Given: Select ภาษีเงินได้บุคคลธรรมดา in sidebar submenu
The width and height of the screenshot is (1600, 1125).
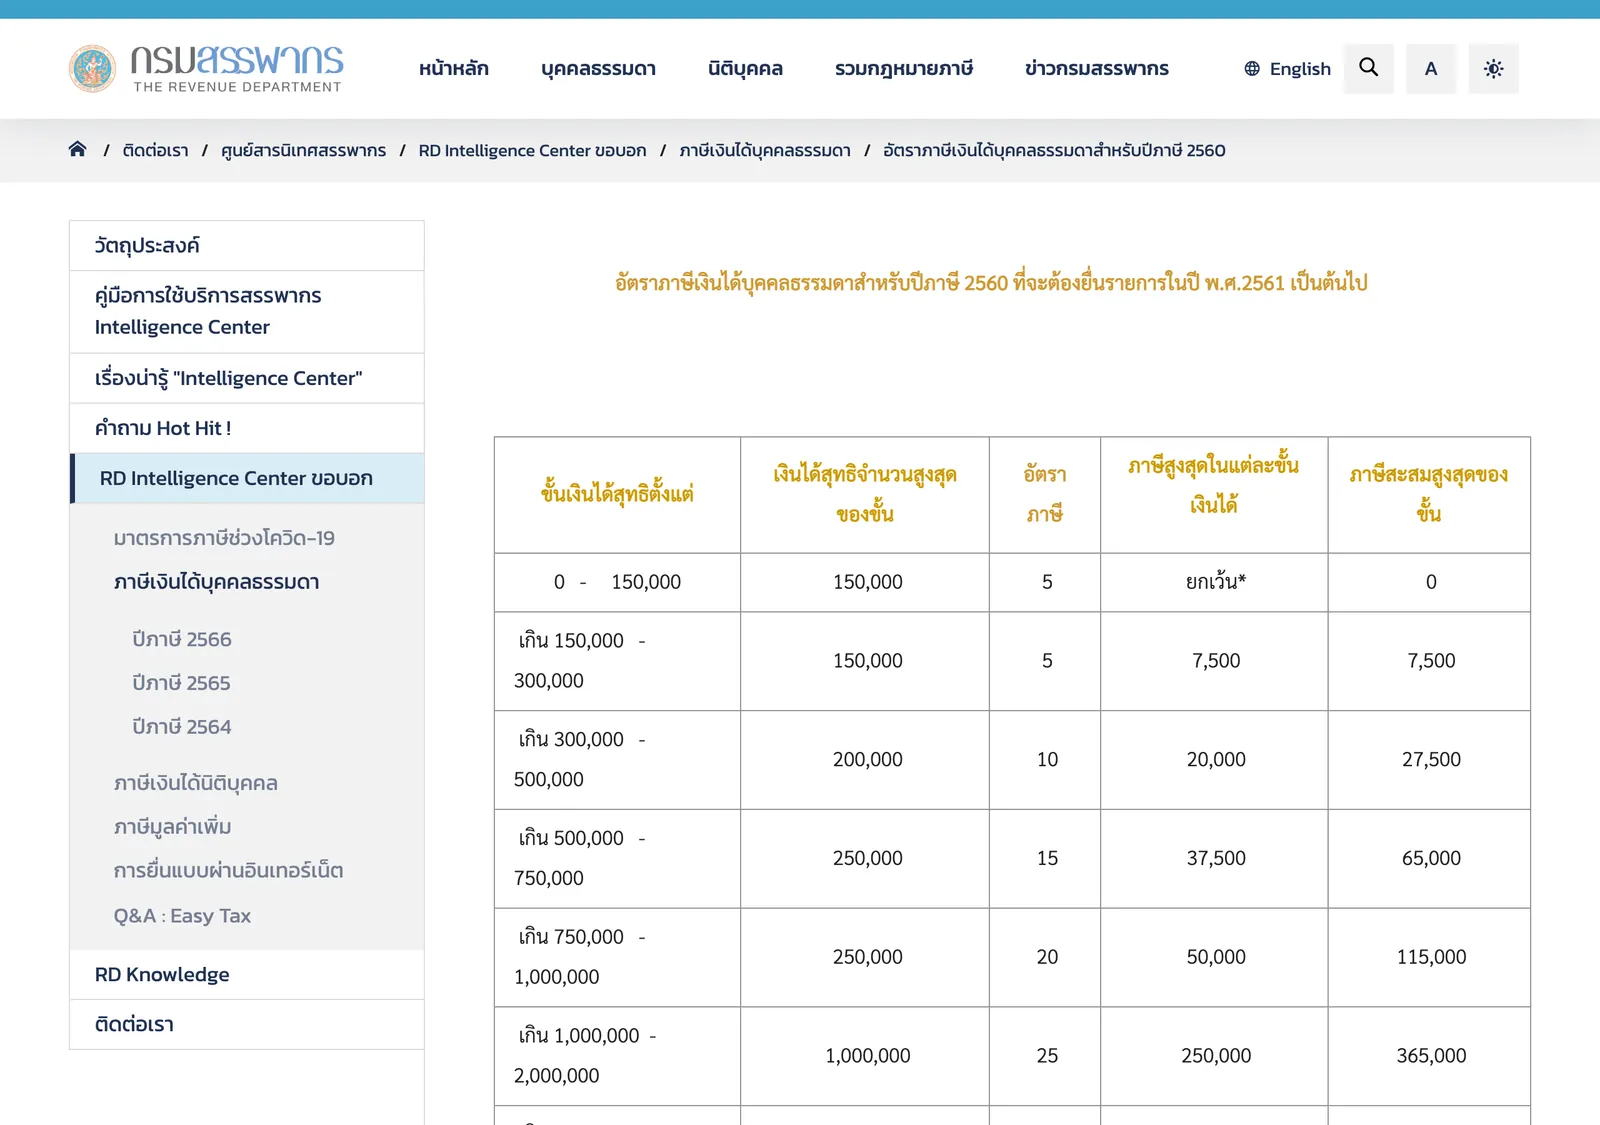Looking at the screenshot, I should tap(216, 582).
